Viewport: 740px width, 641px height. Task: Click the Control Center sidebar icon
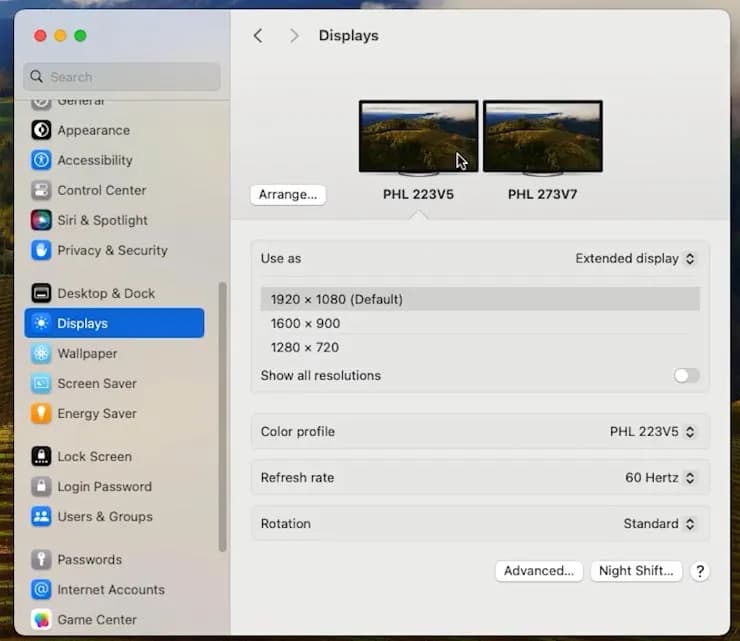click(x=41, y=190)
